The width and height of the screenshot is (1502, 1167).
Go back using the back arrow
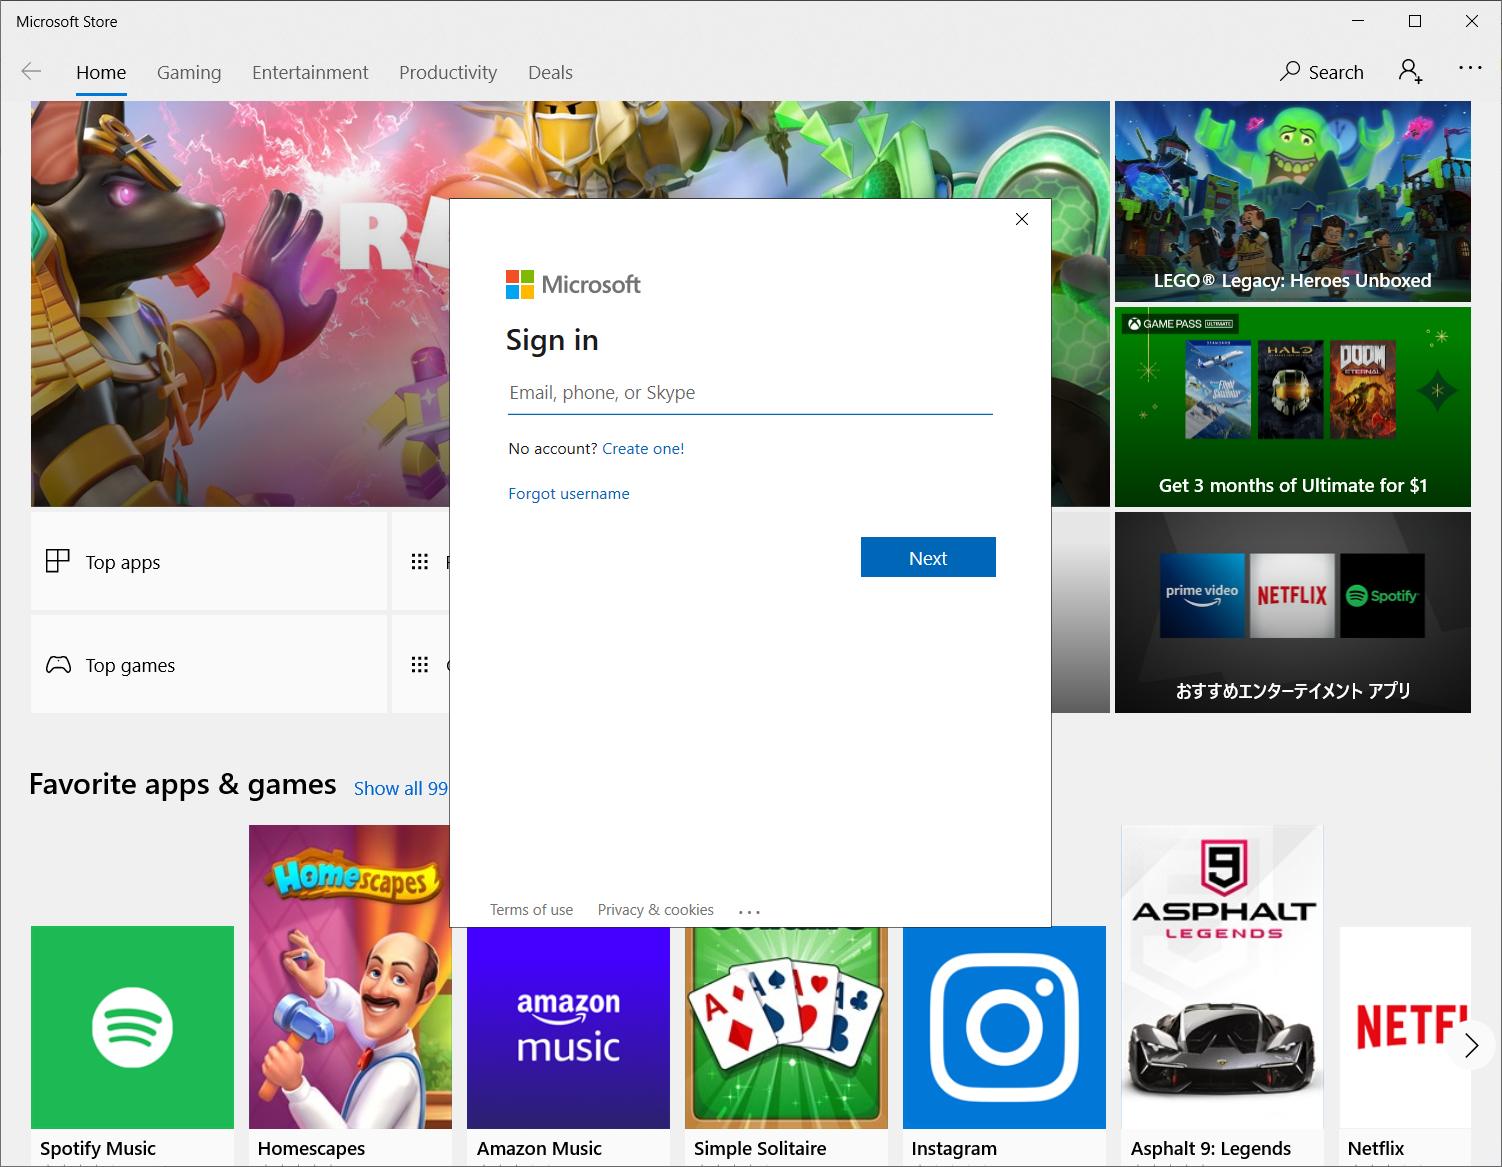(31, 71)
